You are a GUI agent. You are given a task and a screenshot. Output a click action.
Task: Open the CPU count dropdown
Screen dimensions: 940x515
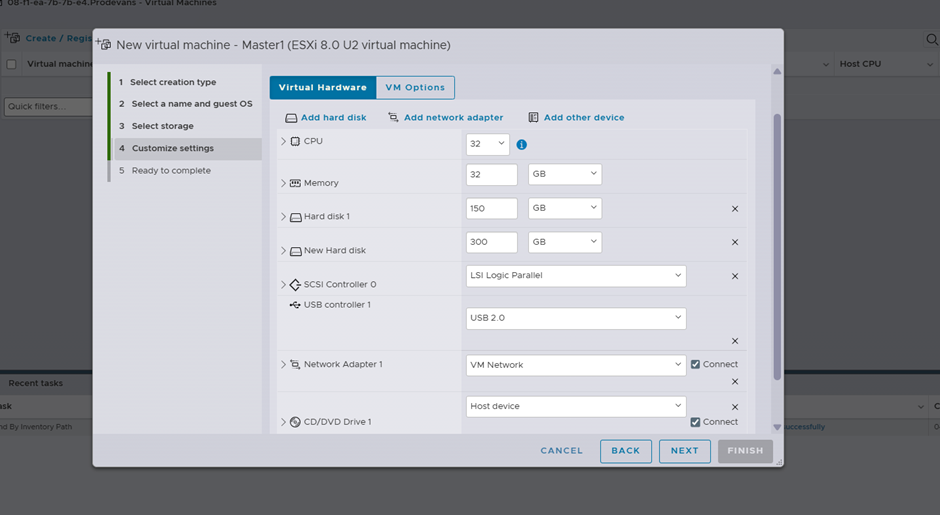click(x=488, y=144)
